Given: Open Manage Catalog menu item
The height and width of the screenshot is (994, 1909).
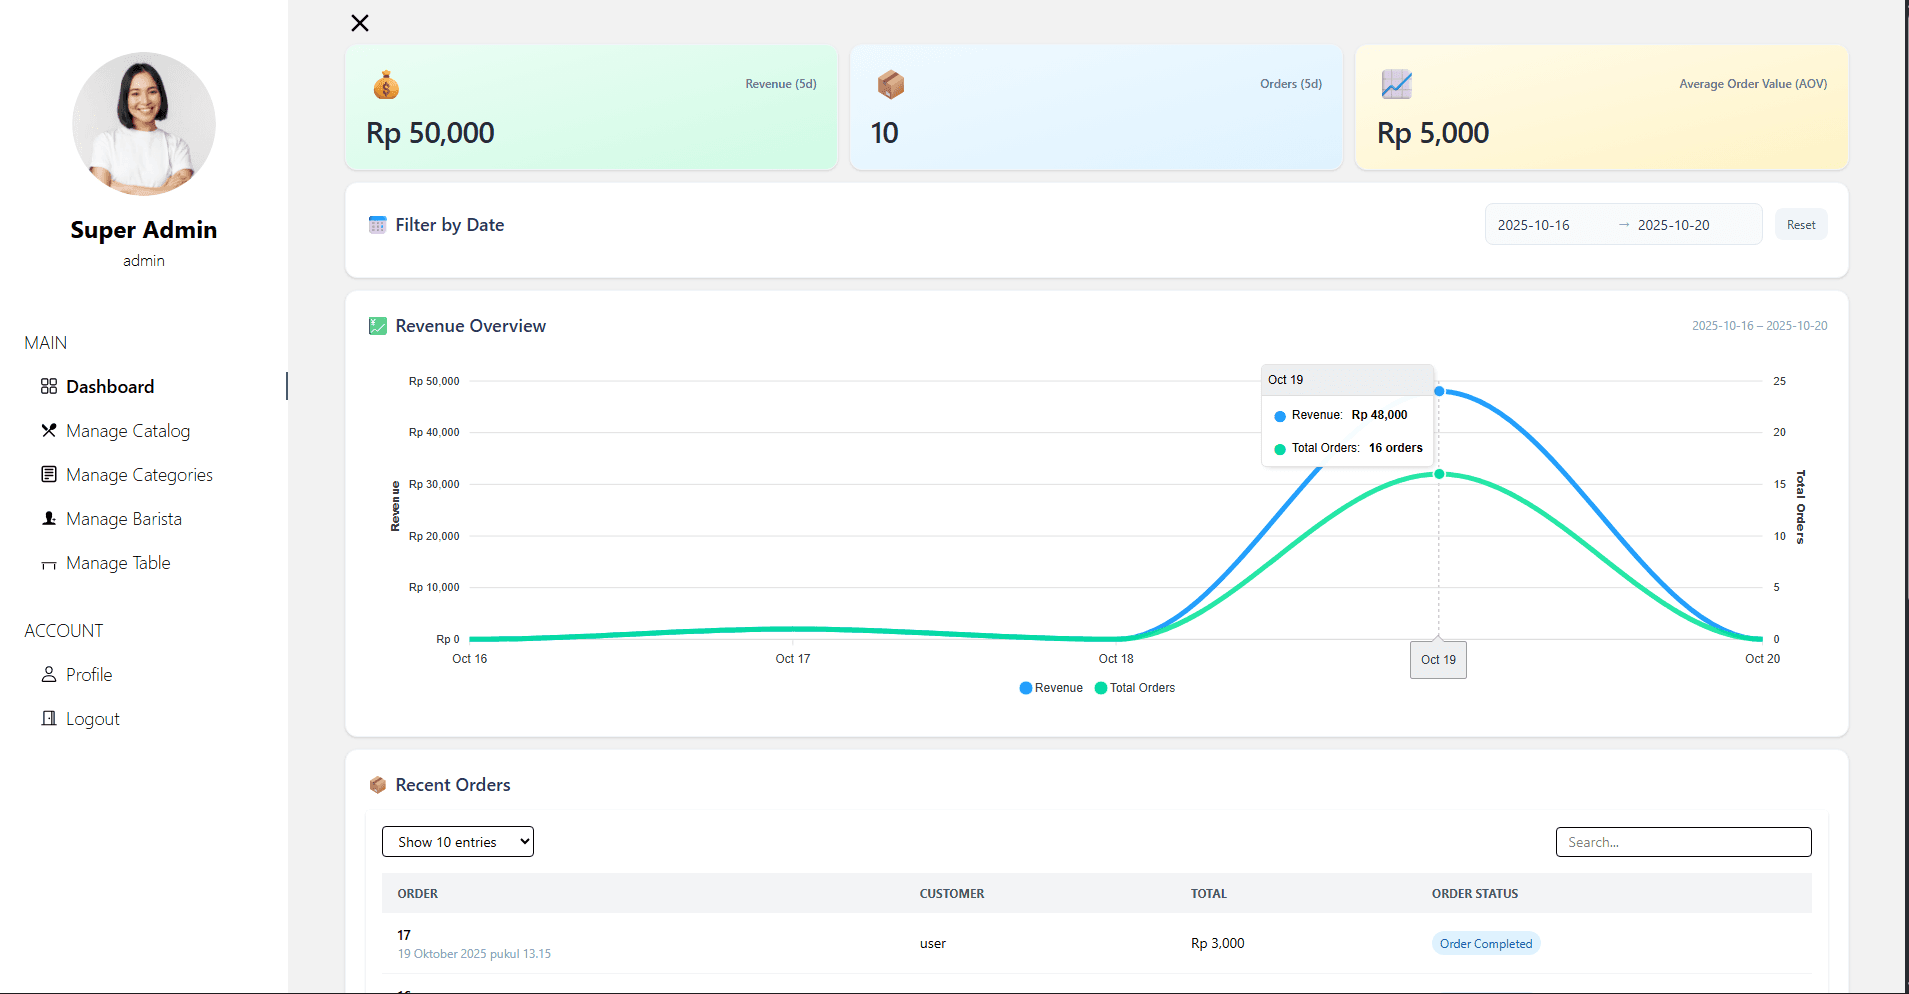Looking at the screenshot, I should point(128,431).
